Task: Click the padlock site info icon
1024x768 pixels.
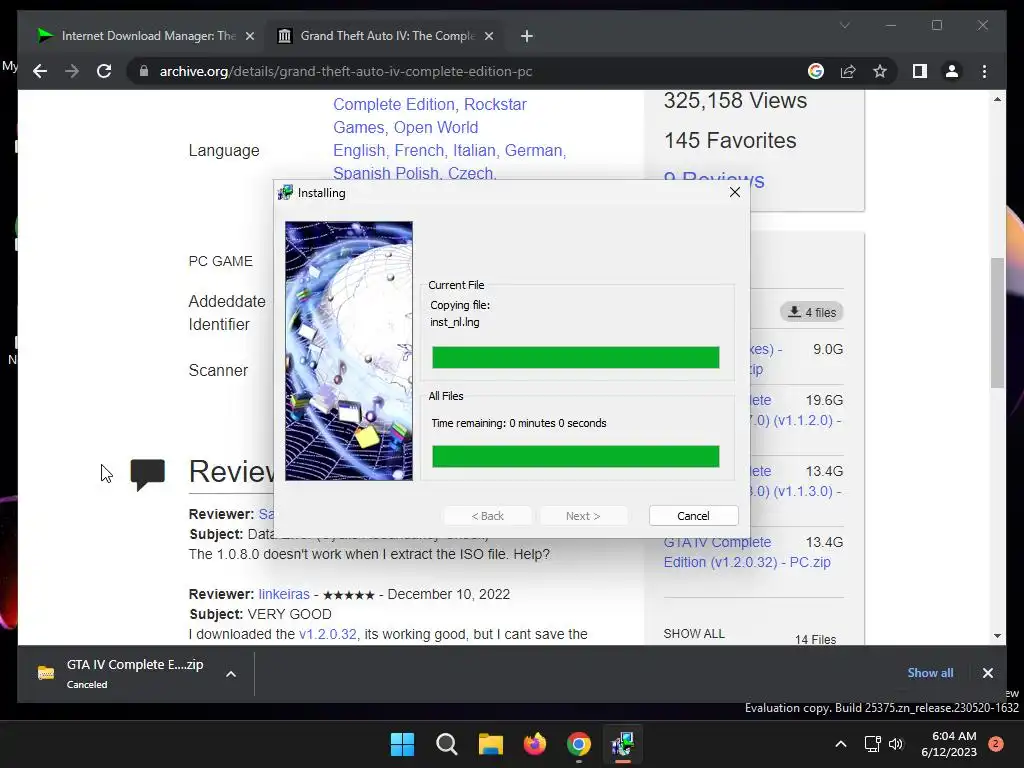Action: click(x=144, y=71)
